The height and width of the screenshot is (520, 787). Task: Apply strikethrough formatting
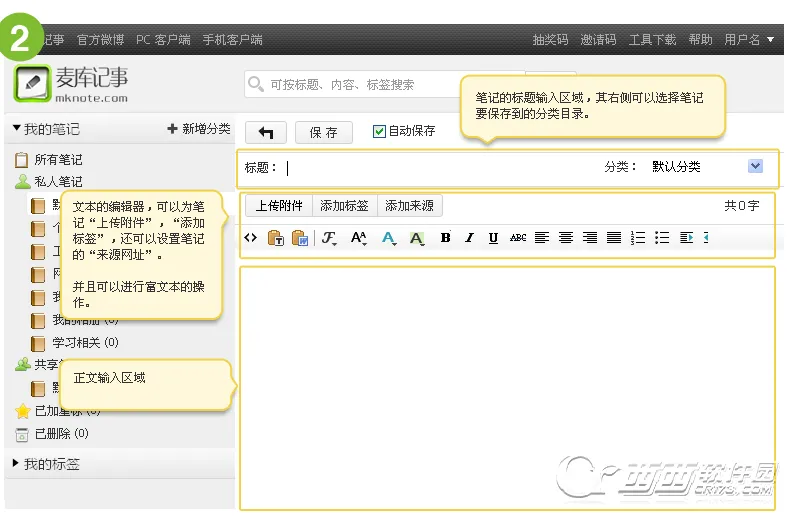[517, 237]
